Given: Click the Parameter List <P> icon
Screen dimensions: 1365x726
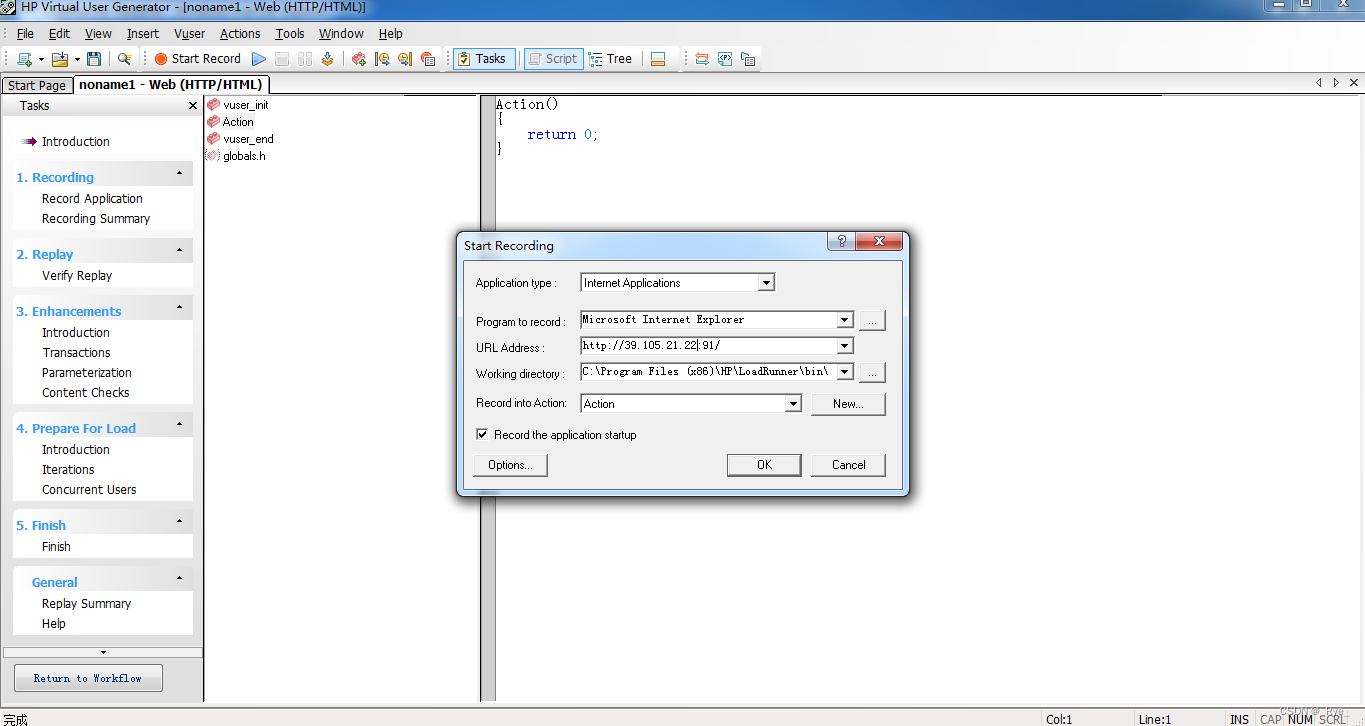Looking at the screenshot, I should (x=725, y=59).
